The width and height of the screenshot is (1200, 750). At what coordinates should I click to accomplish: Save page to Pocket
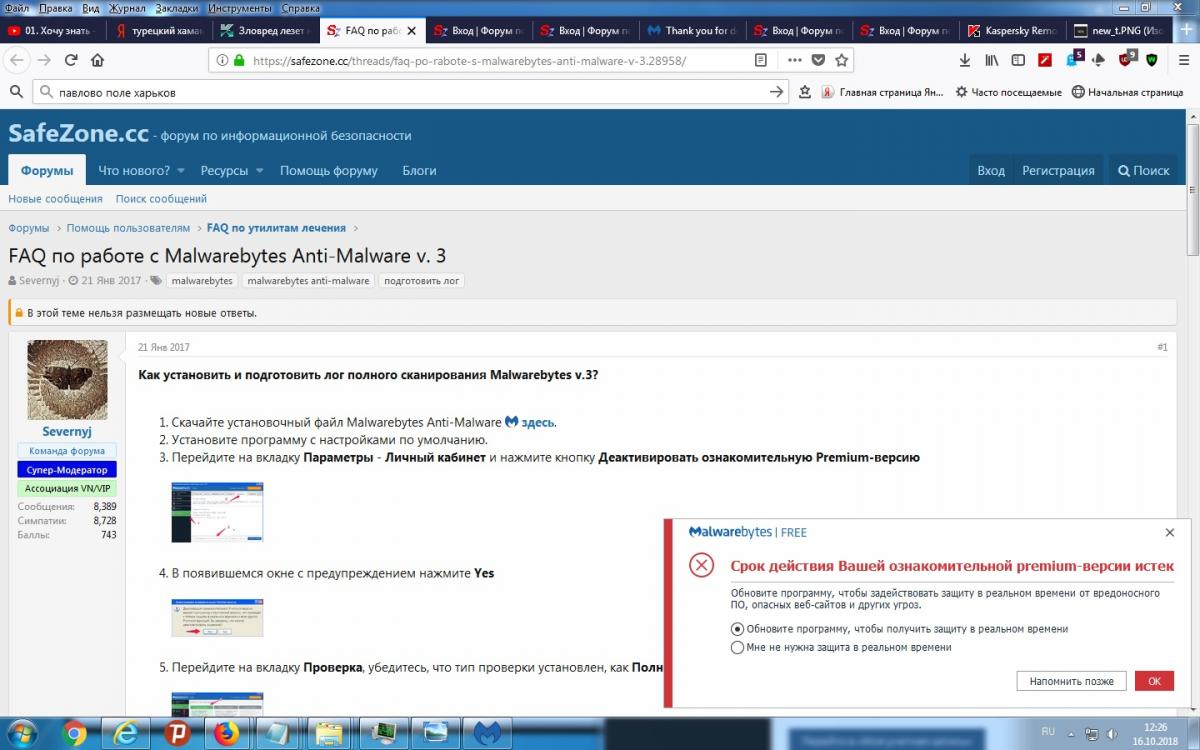(x=818, y=60)
